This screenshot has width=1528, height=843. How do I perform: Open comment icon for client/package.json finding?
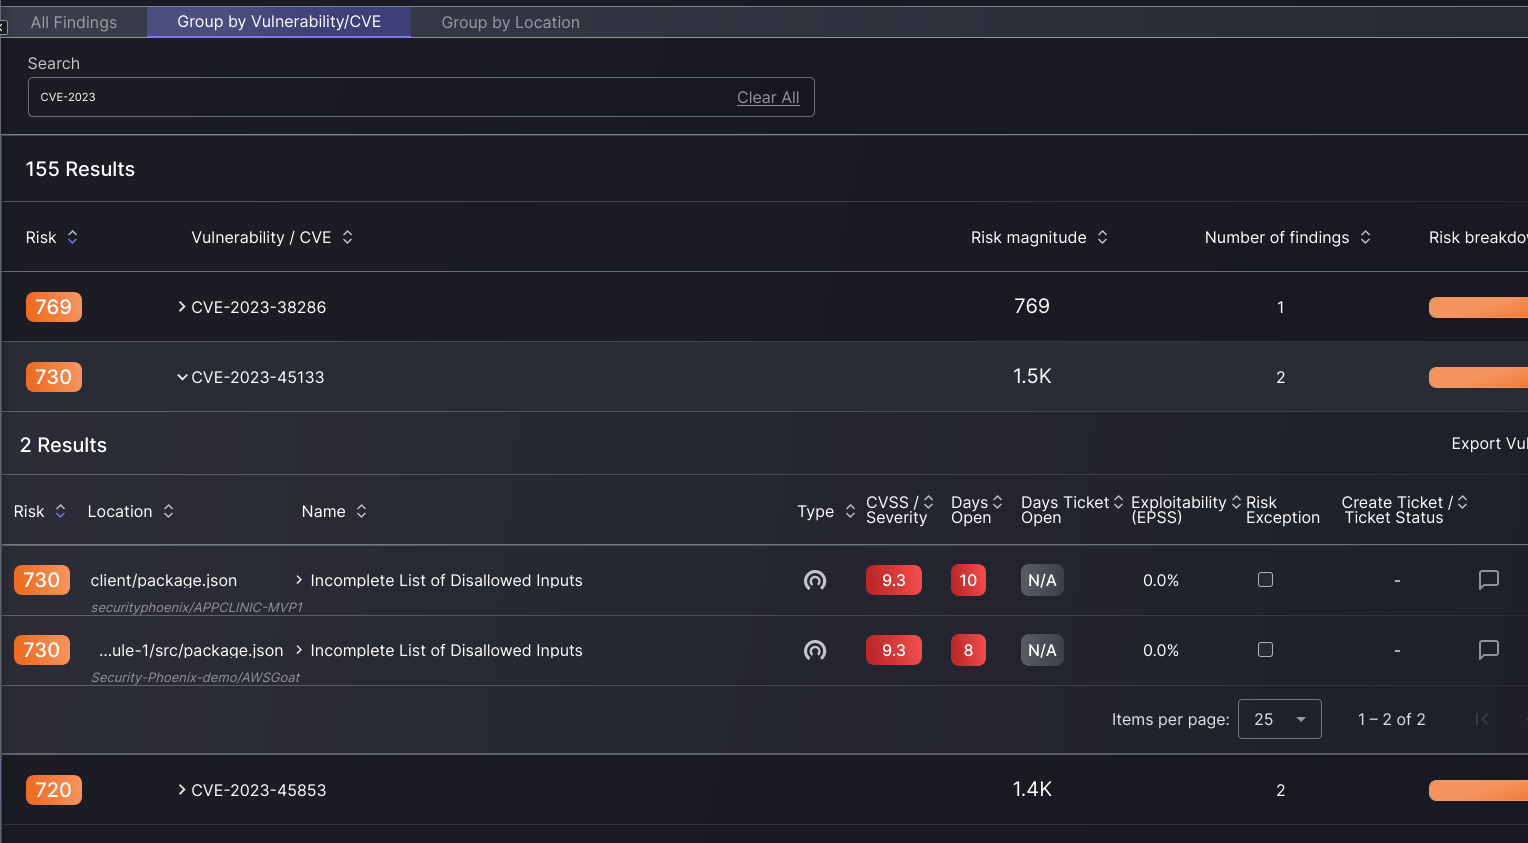[1488, 580]
